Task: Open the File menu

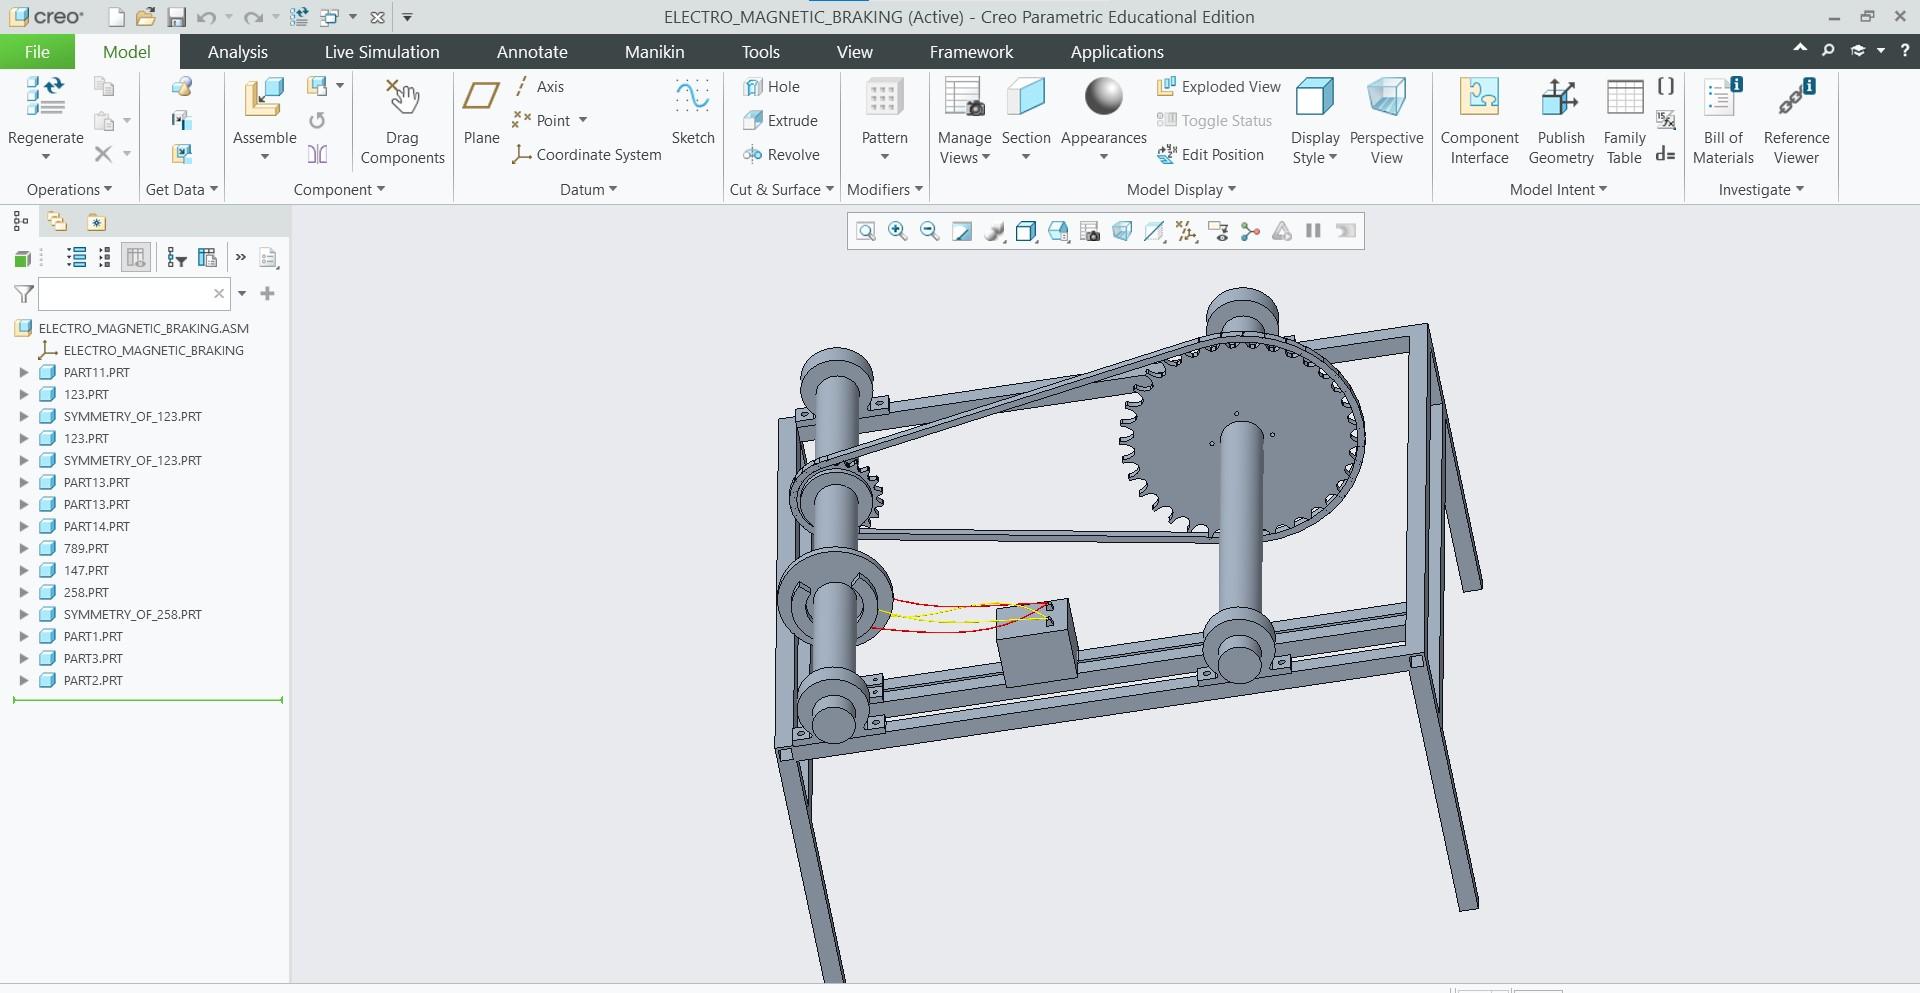Action: (x=37, y=52)
